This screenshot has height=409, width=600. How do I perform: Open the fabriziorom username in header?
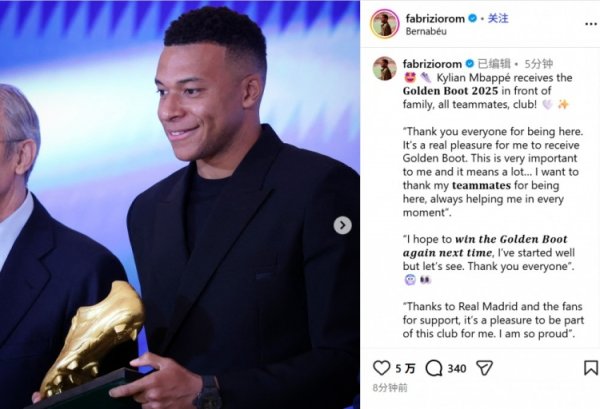point(435,18)
